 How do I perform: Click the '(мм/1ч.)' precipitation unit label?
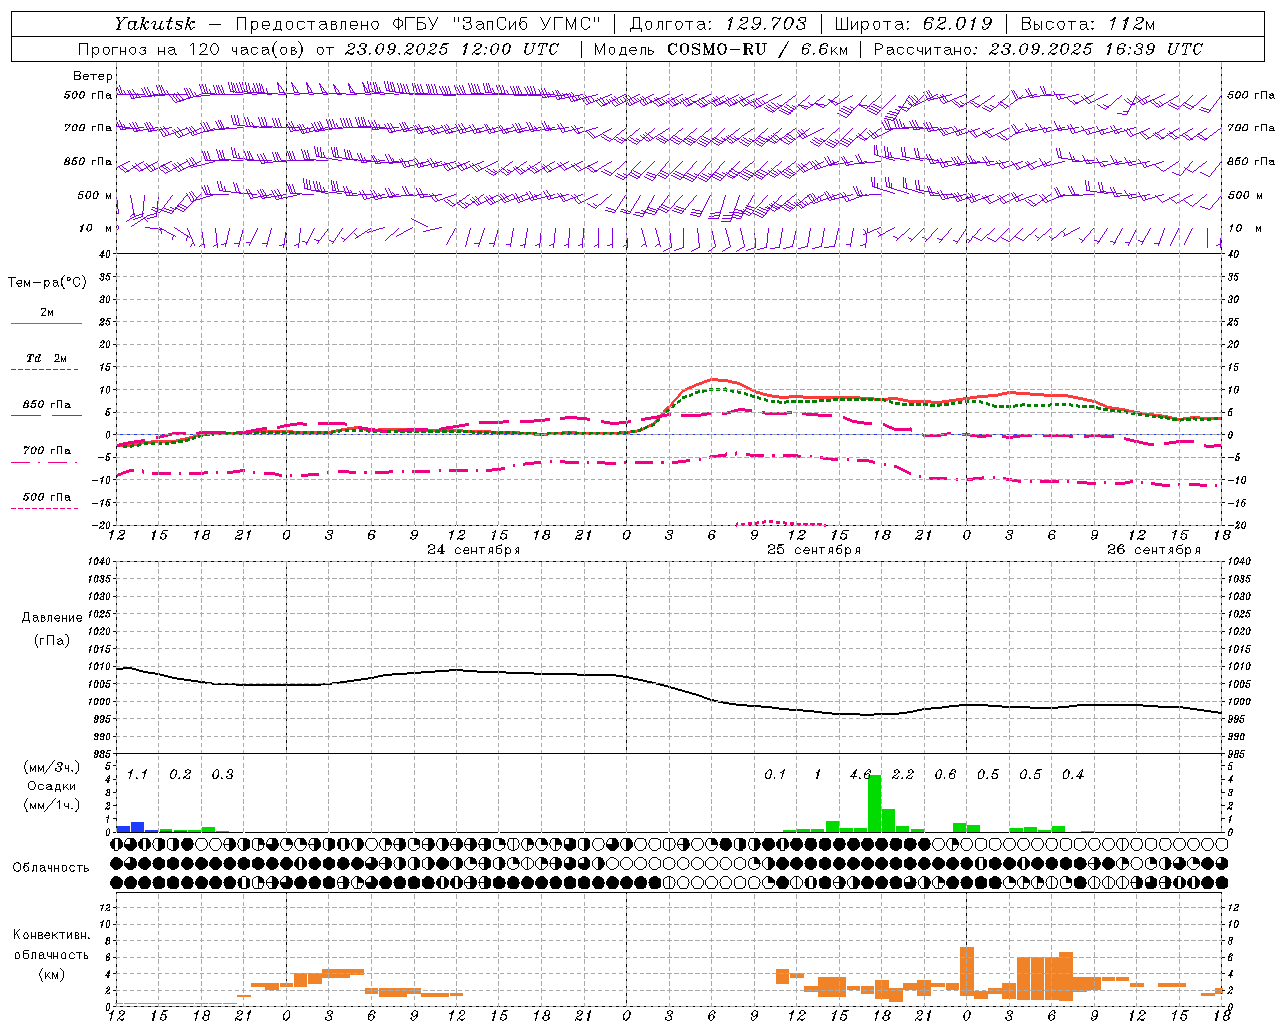click(50, 805)
